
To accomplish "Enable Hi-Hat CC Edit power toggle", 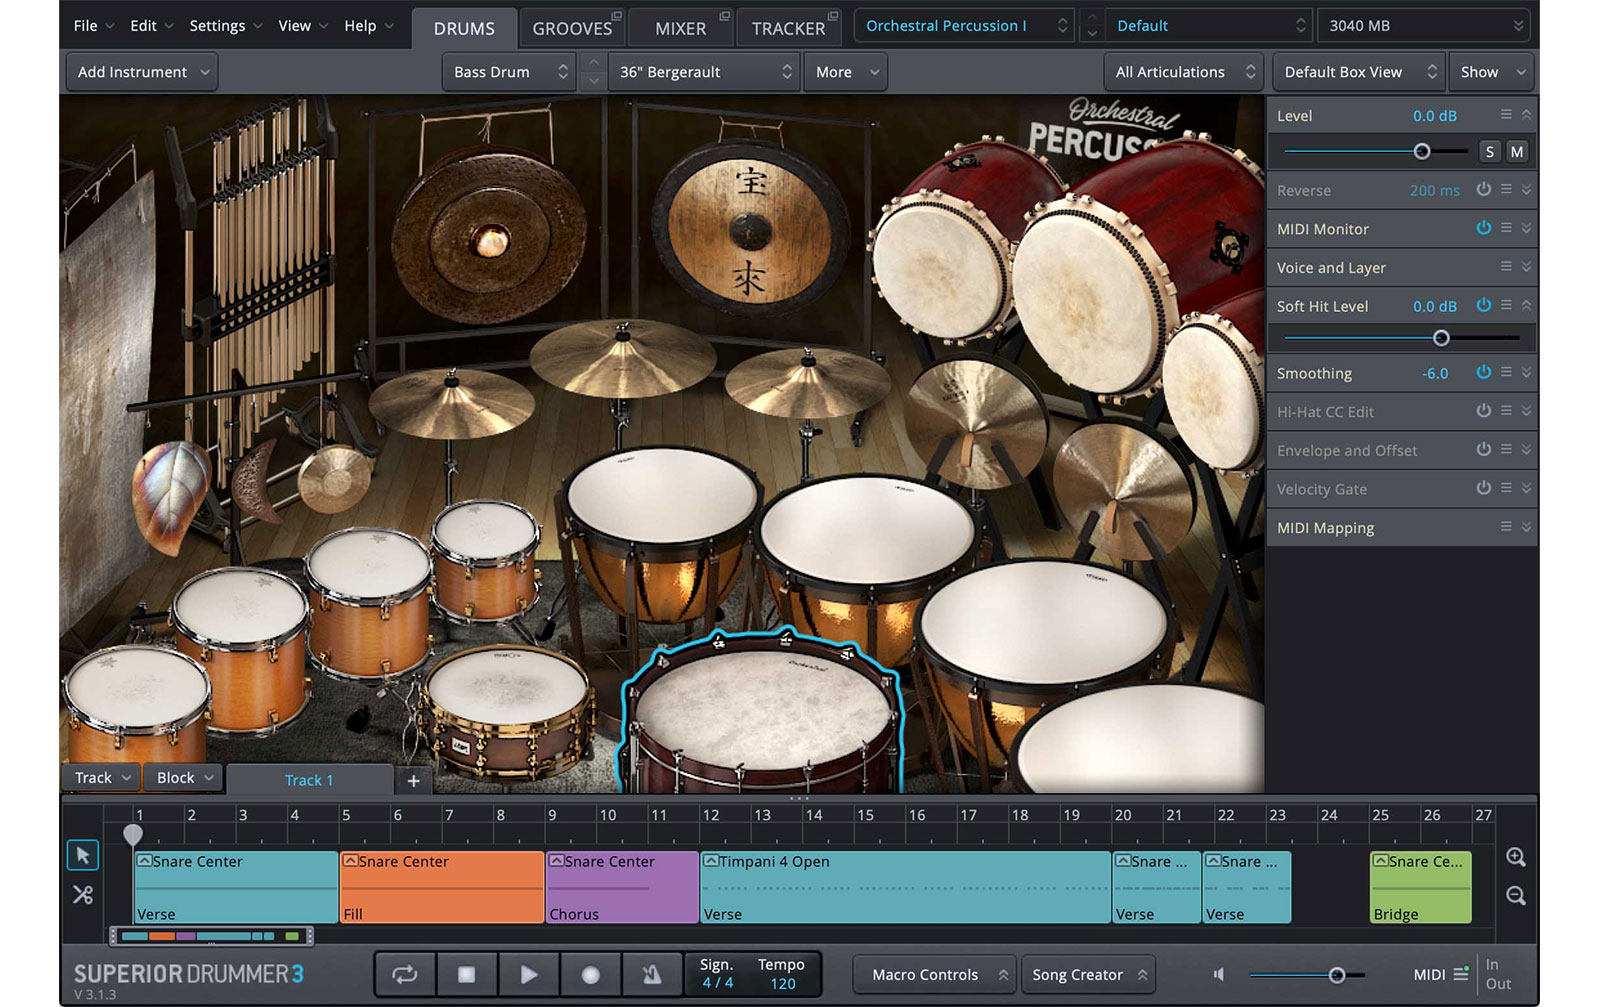I will [x=1483, y=411].
